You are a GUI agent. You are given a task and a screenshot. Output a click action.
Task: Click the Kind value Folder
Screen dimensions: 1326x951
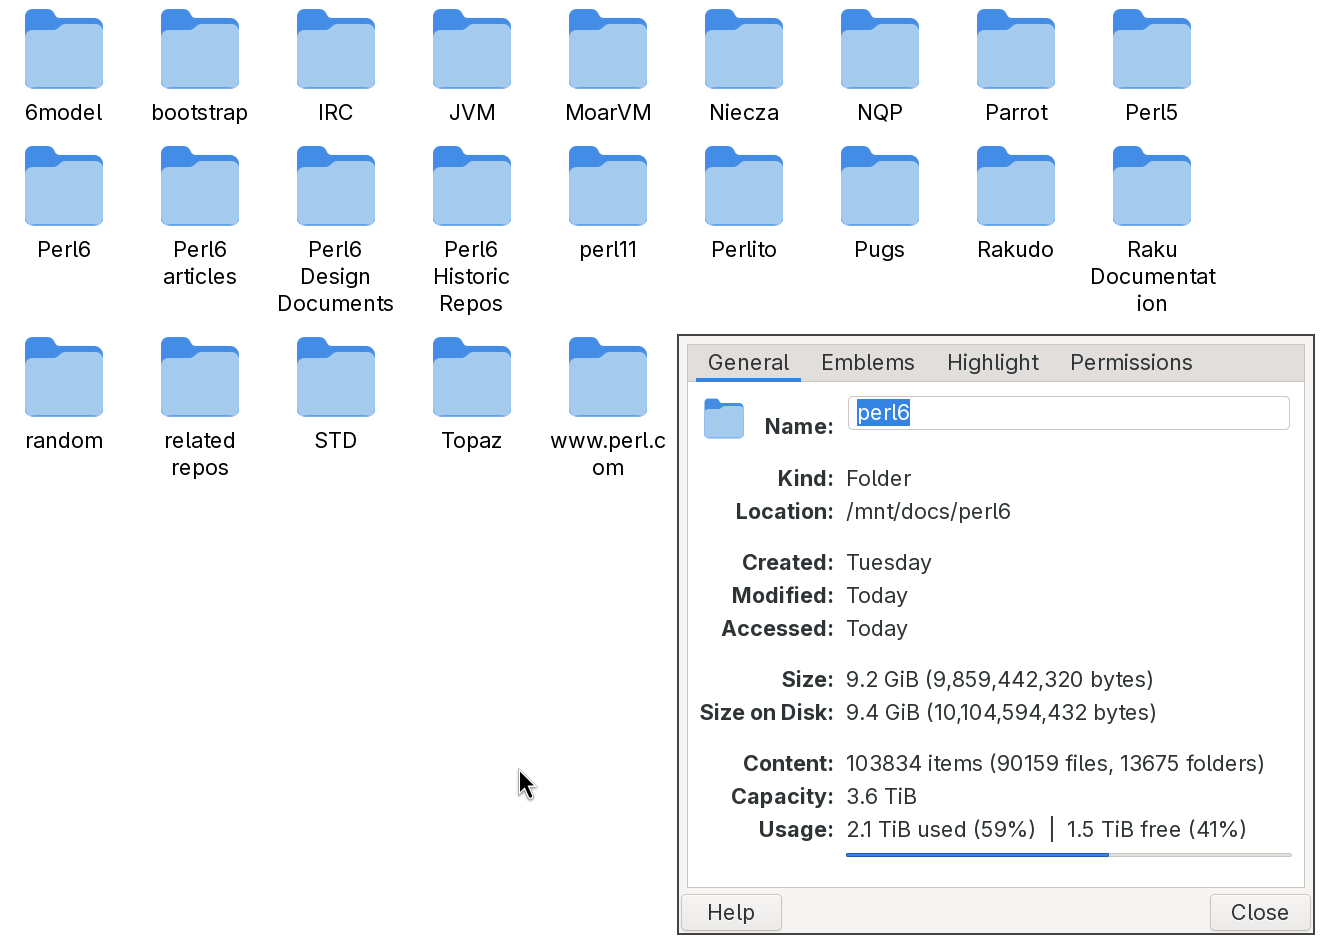click(x=879, y=479)
